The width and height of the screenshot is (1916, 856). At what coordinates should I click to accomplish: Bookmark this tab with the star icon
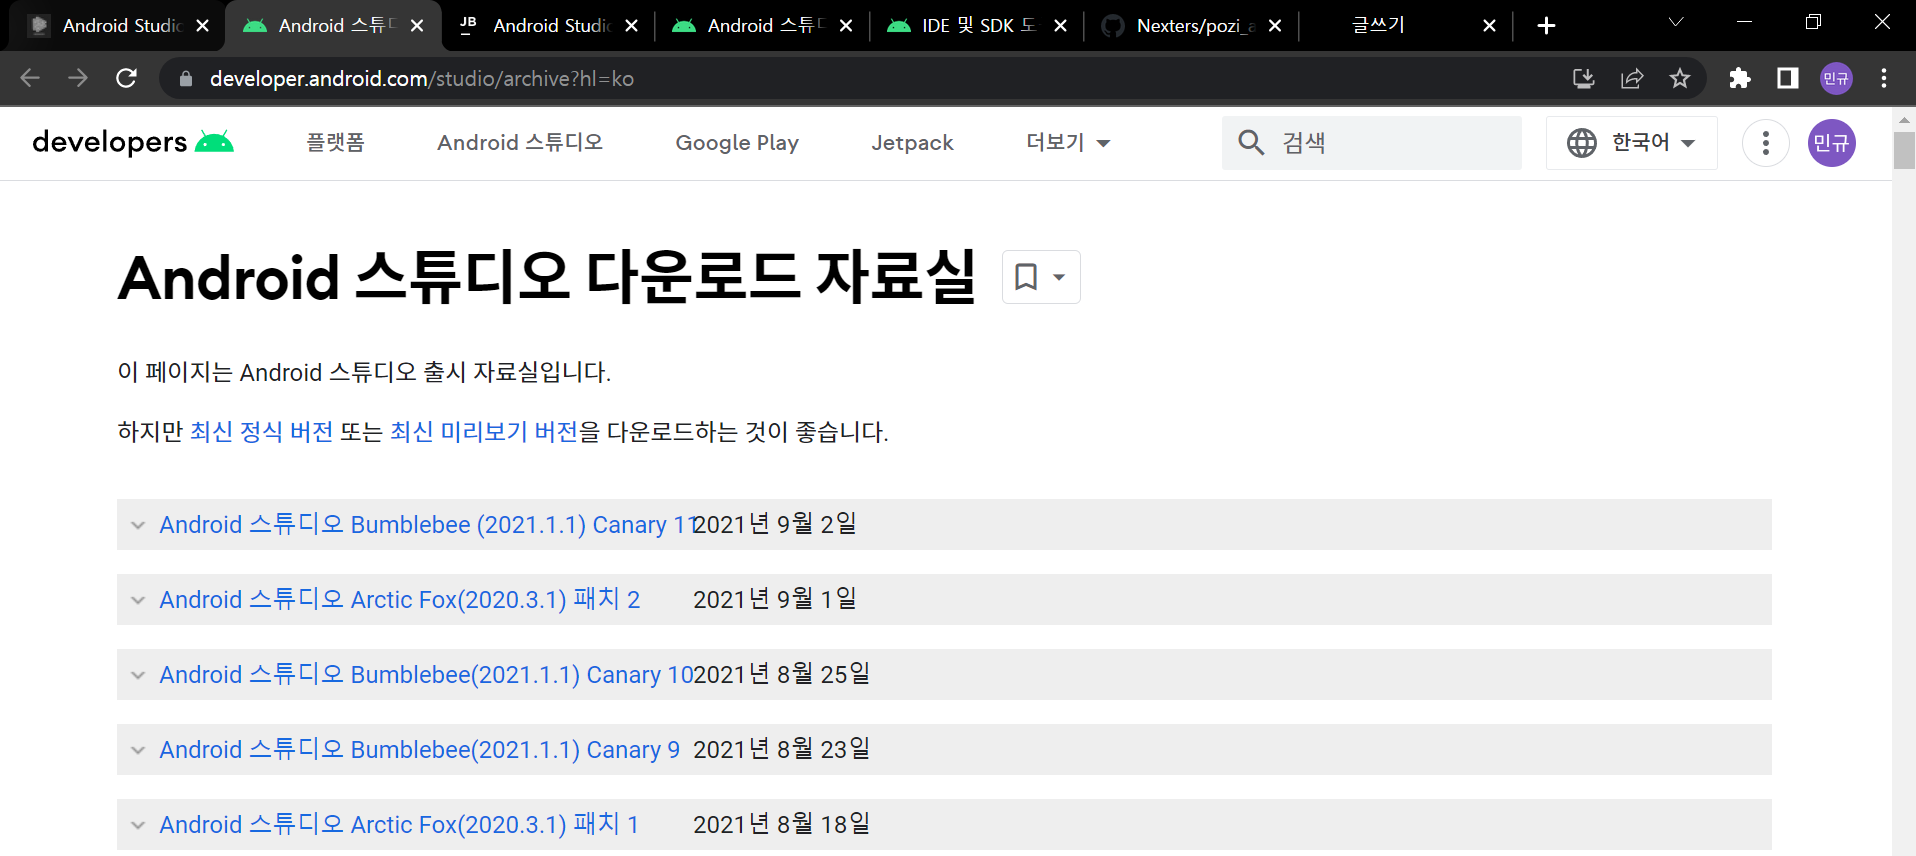pos(1680,78)
